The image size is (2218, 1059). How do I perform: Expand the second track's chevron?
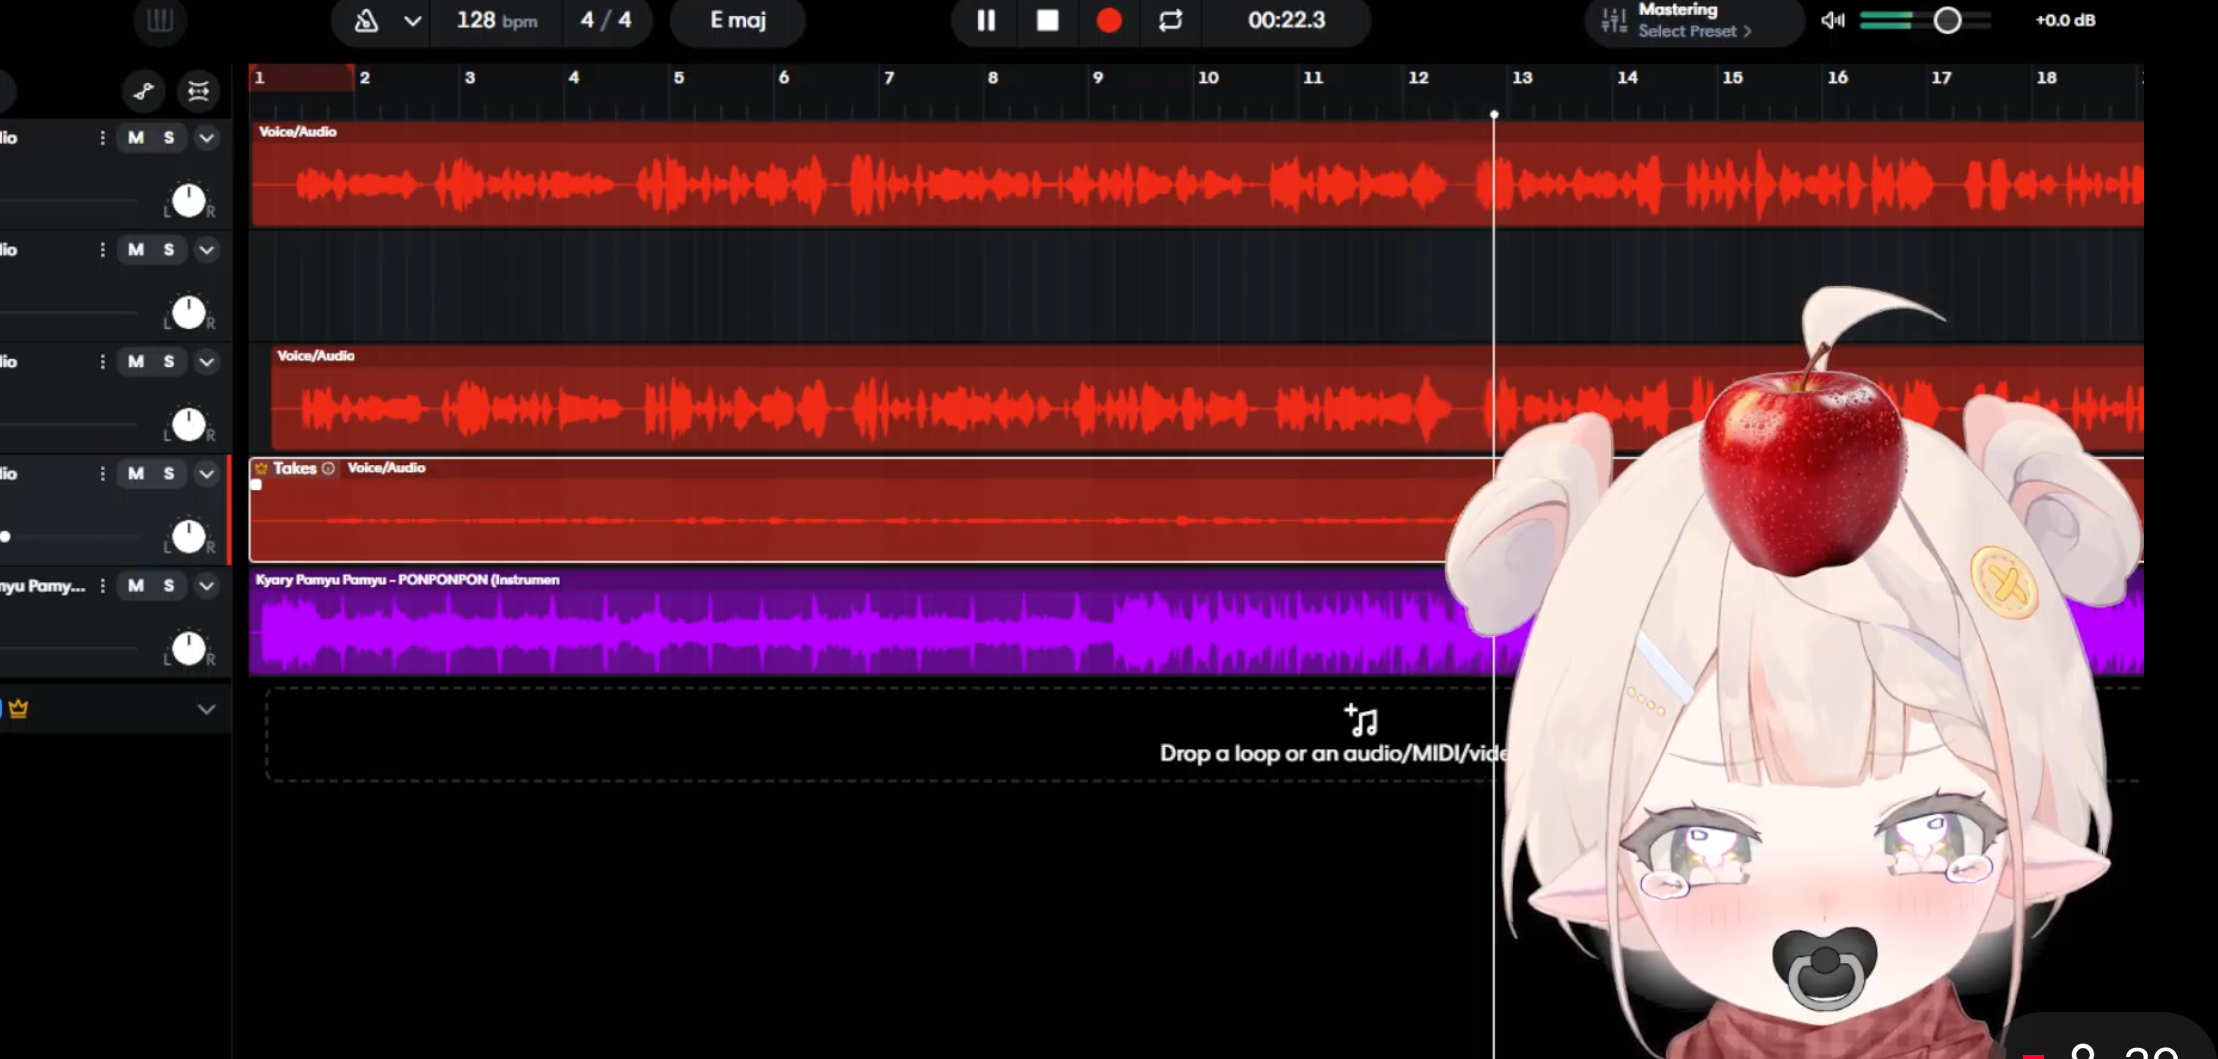[206, 250]
